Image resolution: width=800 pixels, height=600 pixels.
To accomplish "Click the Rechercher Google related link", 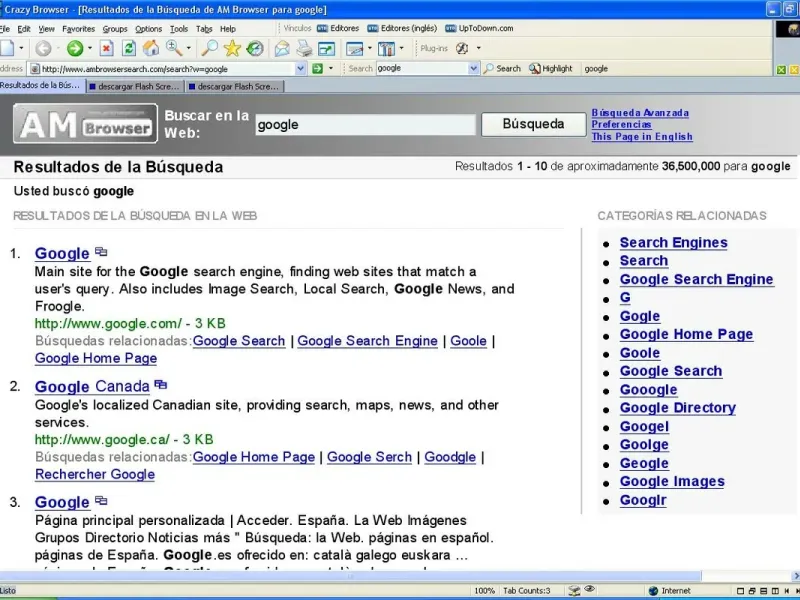I will coord(95,474).
